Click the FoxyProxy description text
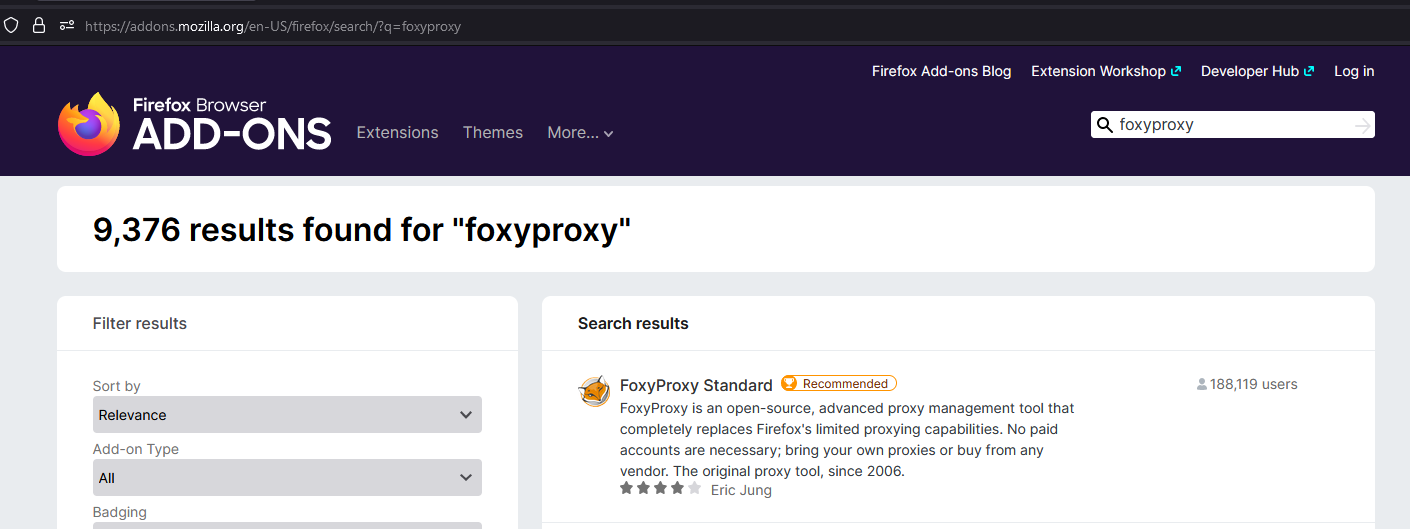Viewport: 1410px width, 529px height. (x=847, y=439)
